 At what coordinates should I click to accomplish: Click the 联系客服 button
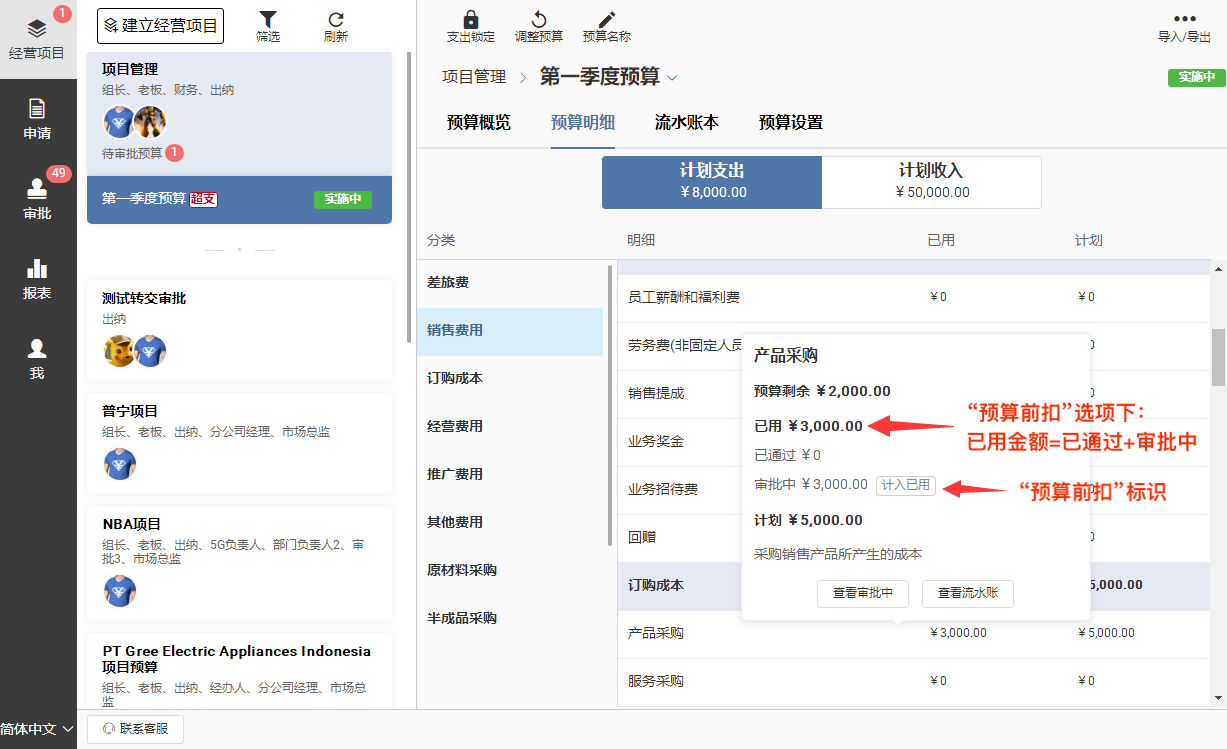[135, 730]
